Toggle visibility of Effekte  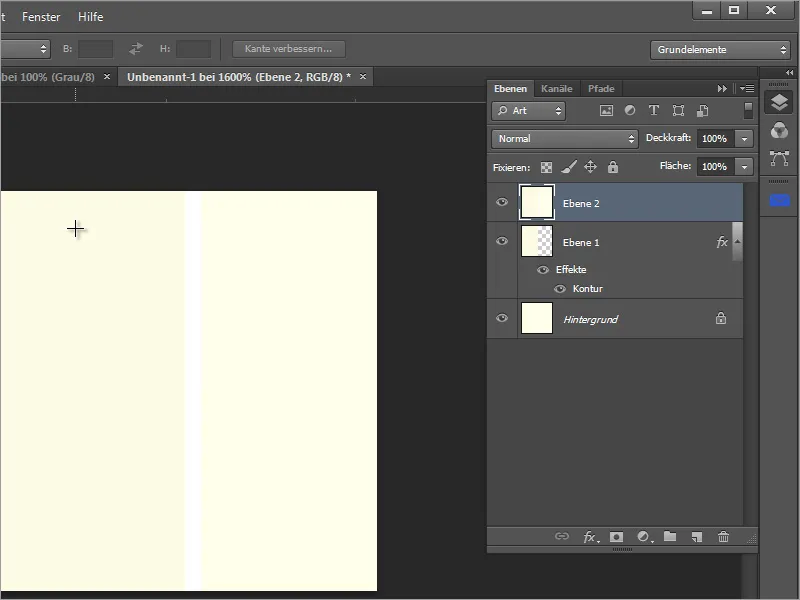(x=543, y=269)
